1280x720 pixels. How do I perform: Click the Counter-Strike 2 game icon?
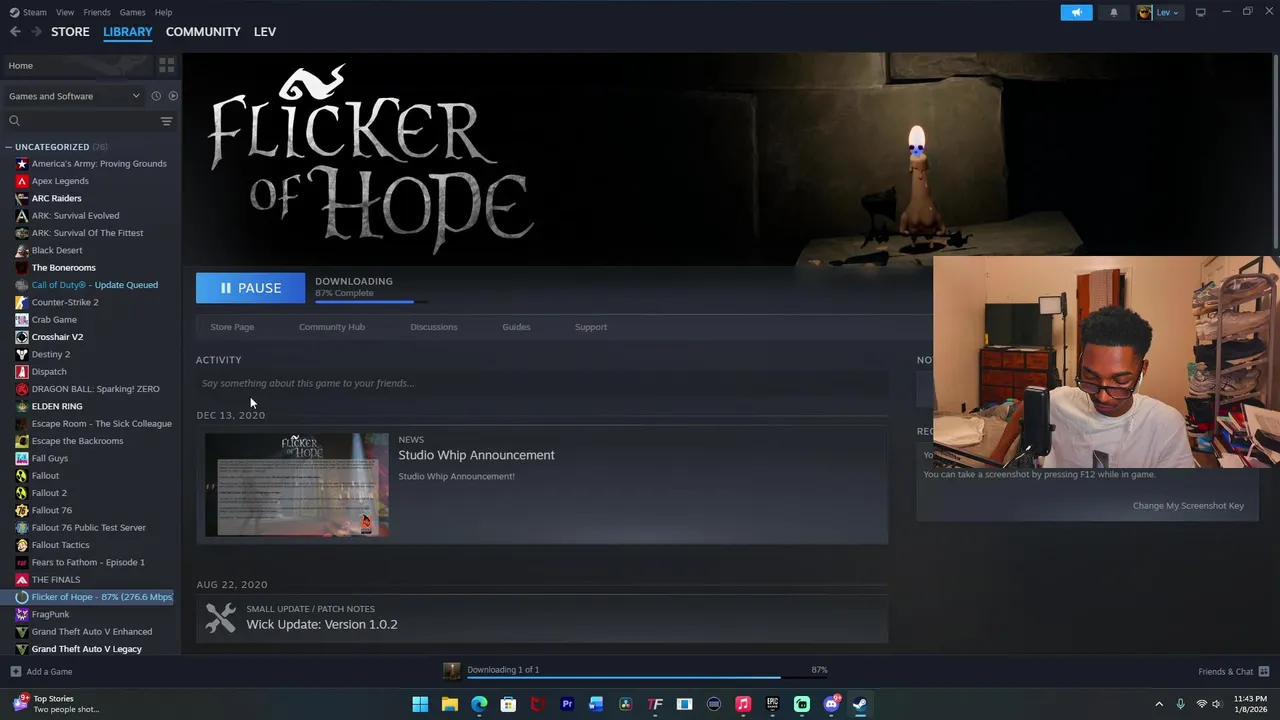point(22,302)
